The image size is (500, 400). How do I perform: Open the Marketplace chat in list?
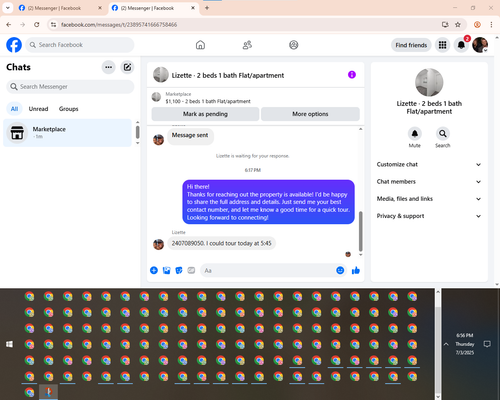(x=67, y=133)
